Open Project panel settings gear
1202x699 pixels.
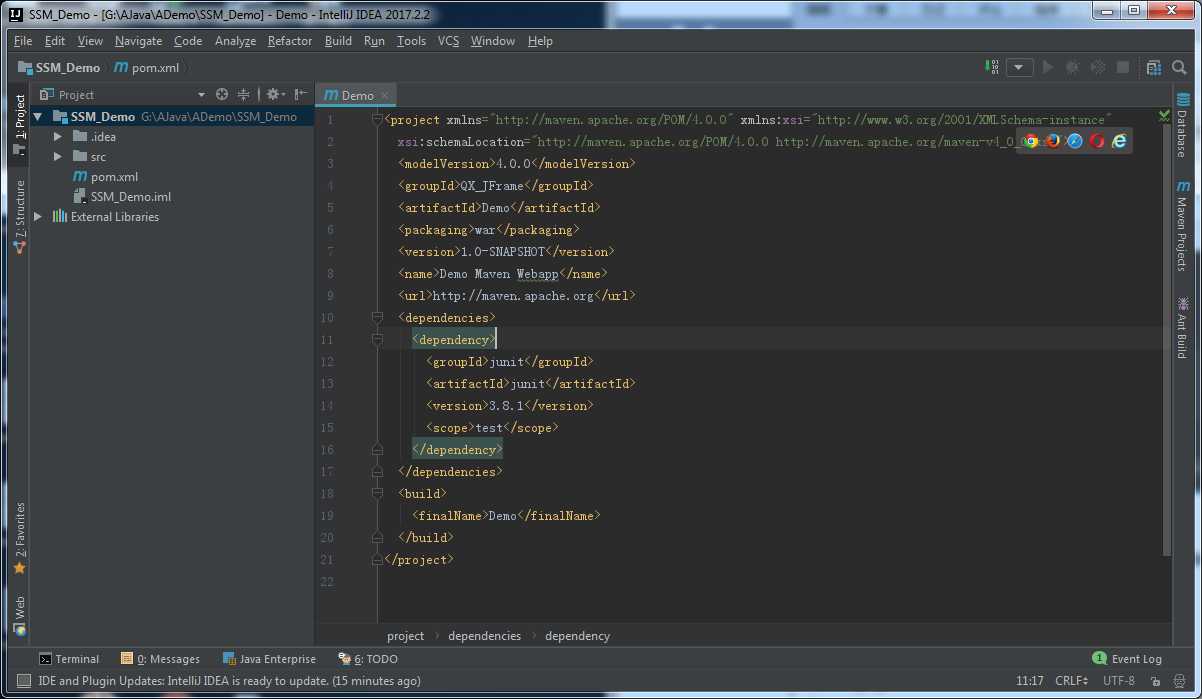273,94
